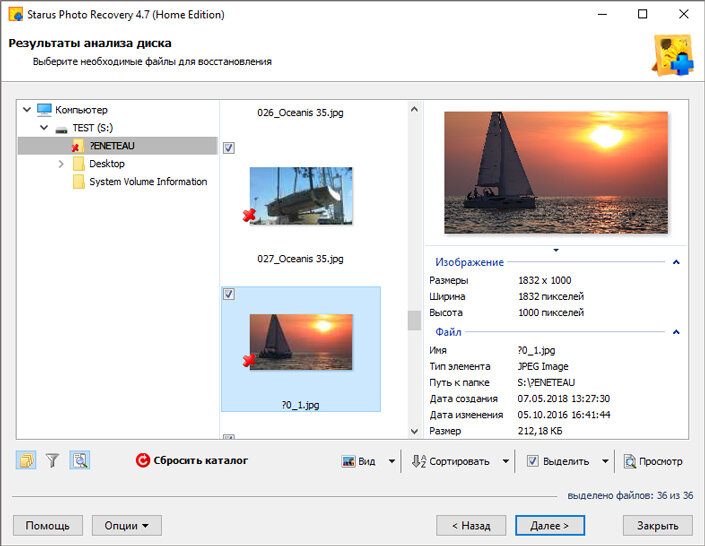
Task: Click the 1832 x 1000 size value
Action: (544, 280)
